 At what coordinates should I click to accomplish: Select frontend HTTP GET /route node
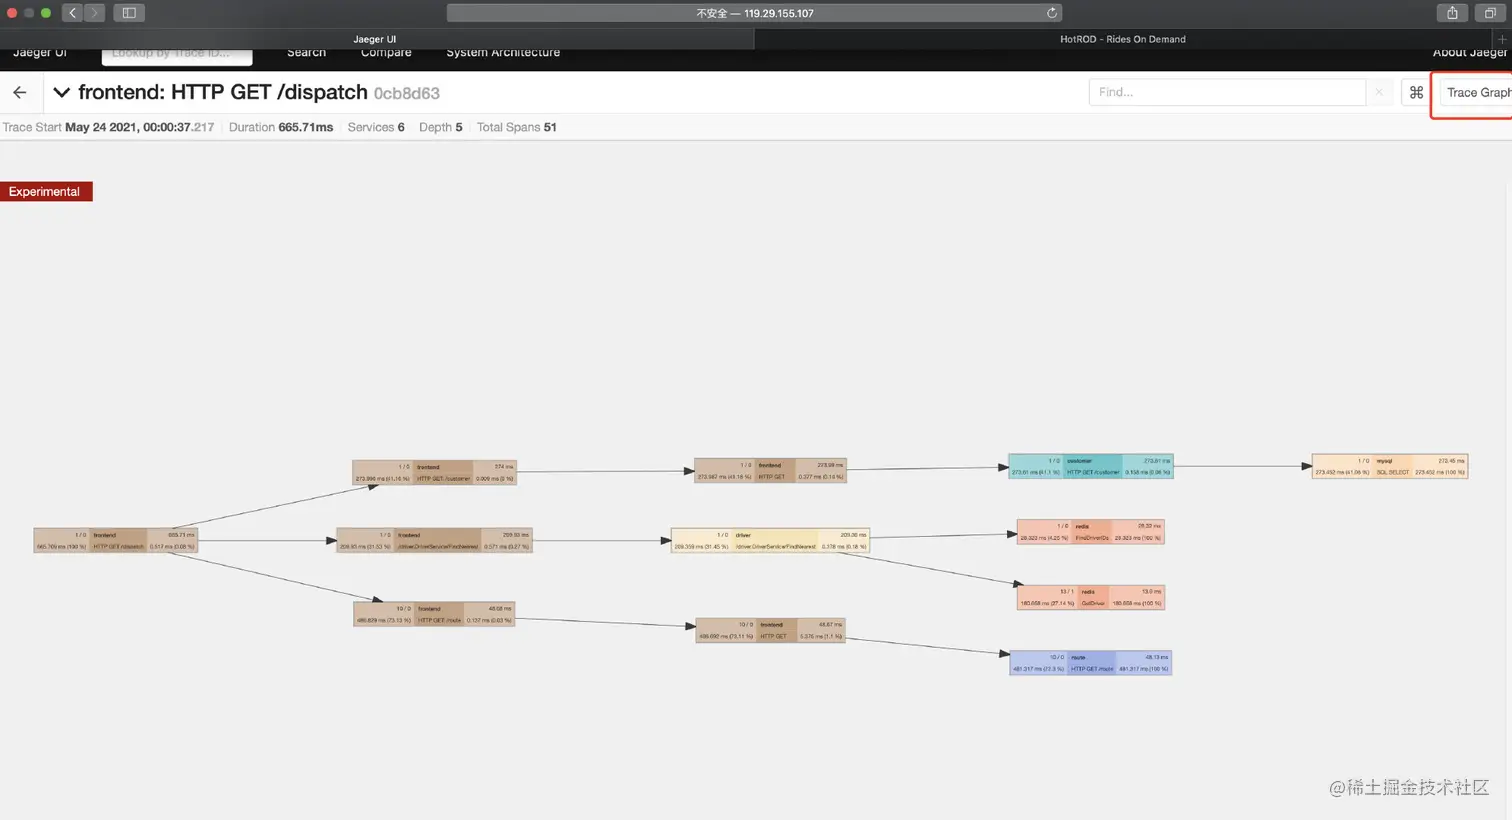point(434,614)
